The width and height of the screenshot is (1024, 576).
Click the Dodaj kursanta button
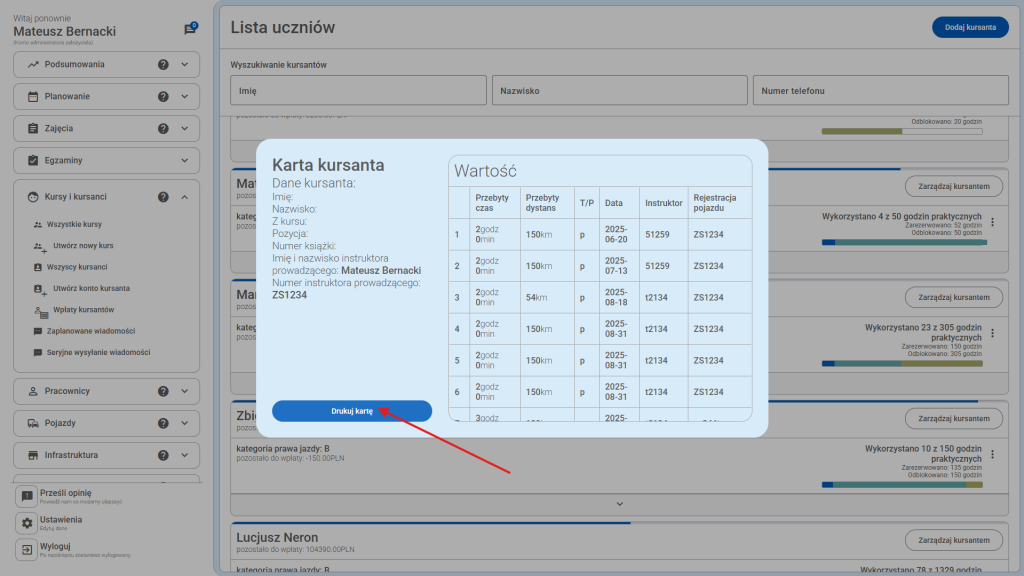970,28
